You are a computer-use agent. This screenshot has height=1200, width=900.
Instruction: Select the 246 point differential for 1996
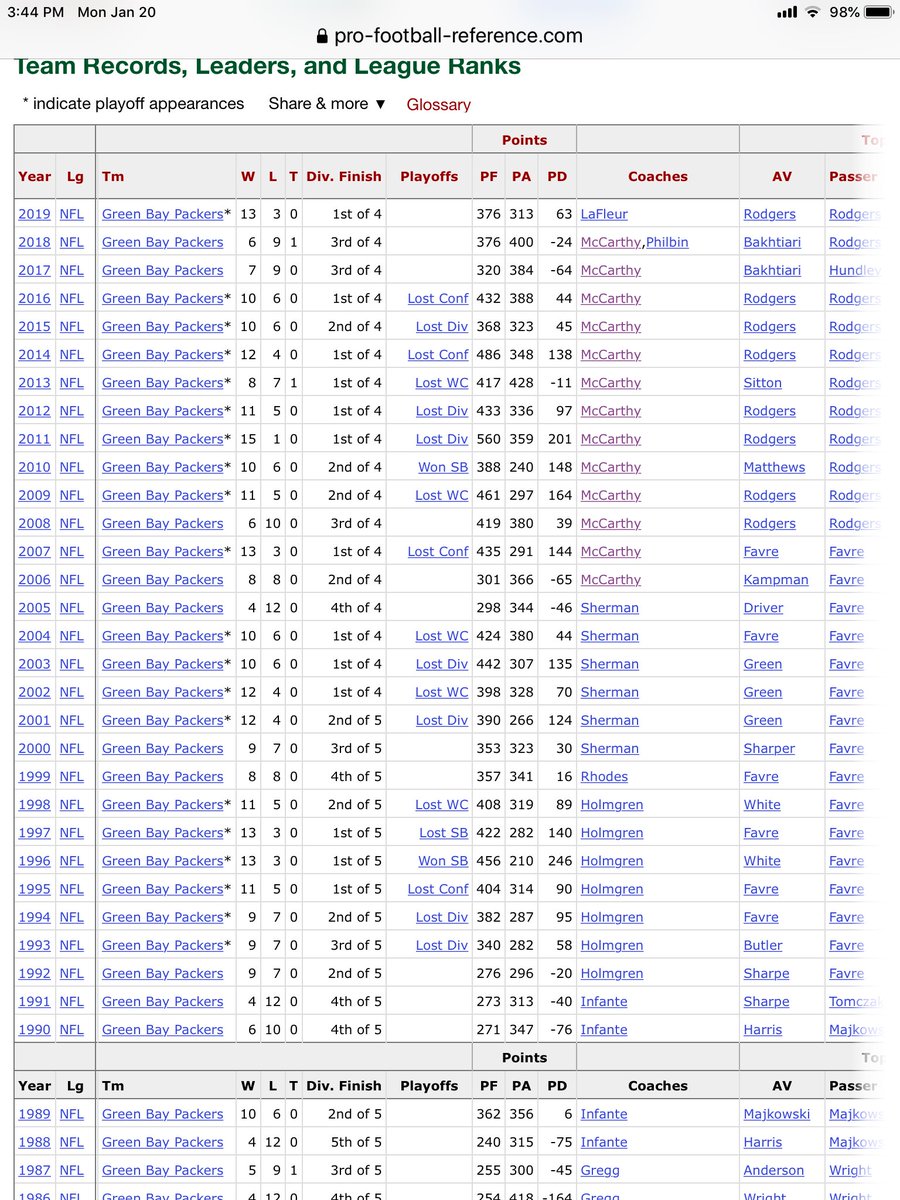pyautogui.click(x=557, y=861)
